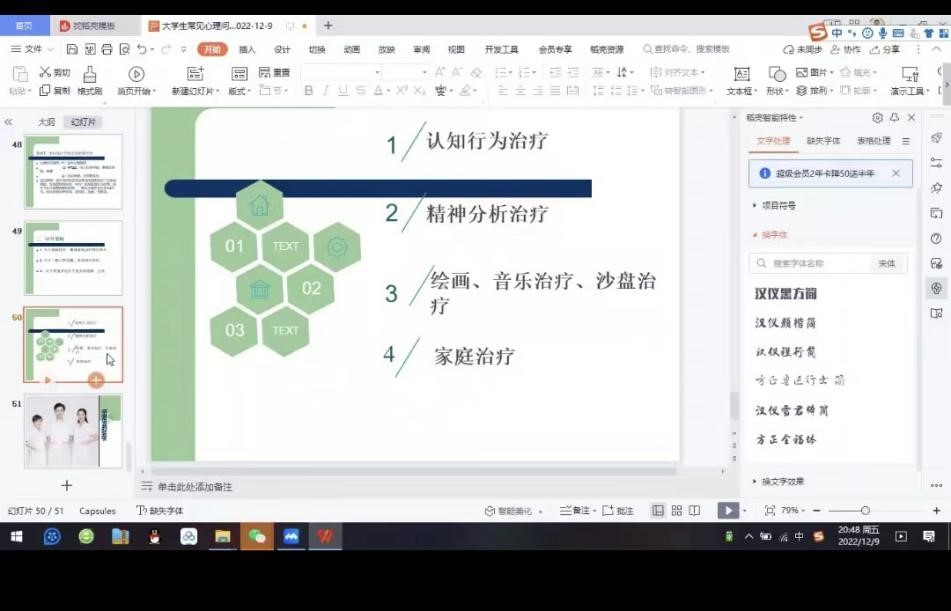Switch to normal view in status bar
Screen dimensions: 951x611
[658, 511]
